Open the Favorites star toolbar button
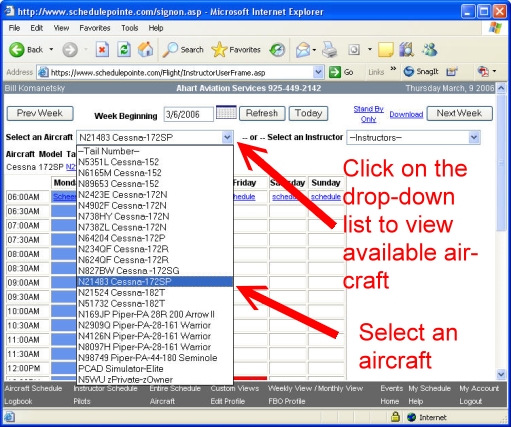 tap(236, 50)
